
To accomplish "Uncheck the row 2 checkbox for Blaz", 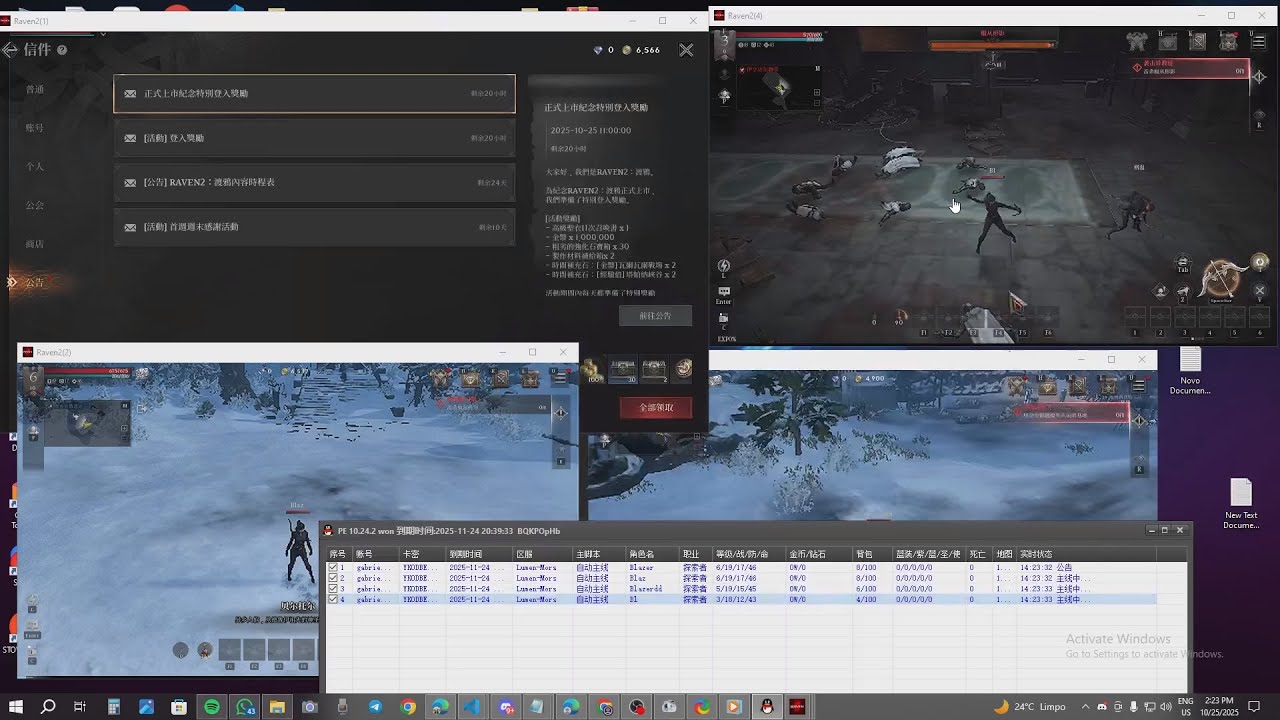I will point(334,578).
